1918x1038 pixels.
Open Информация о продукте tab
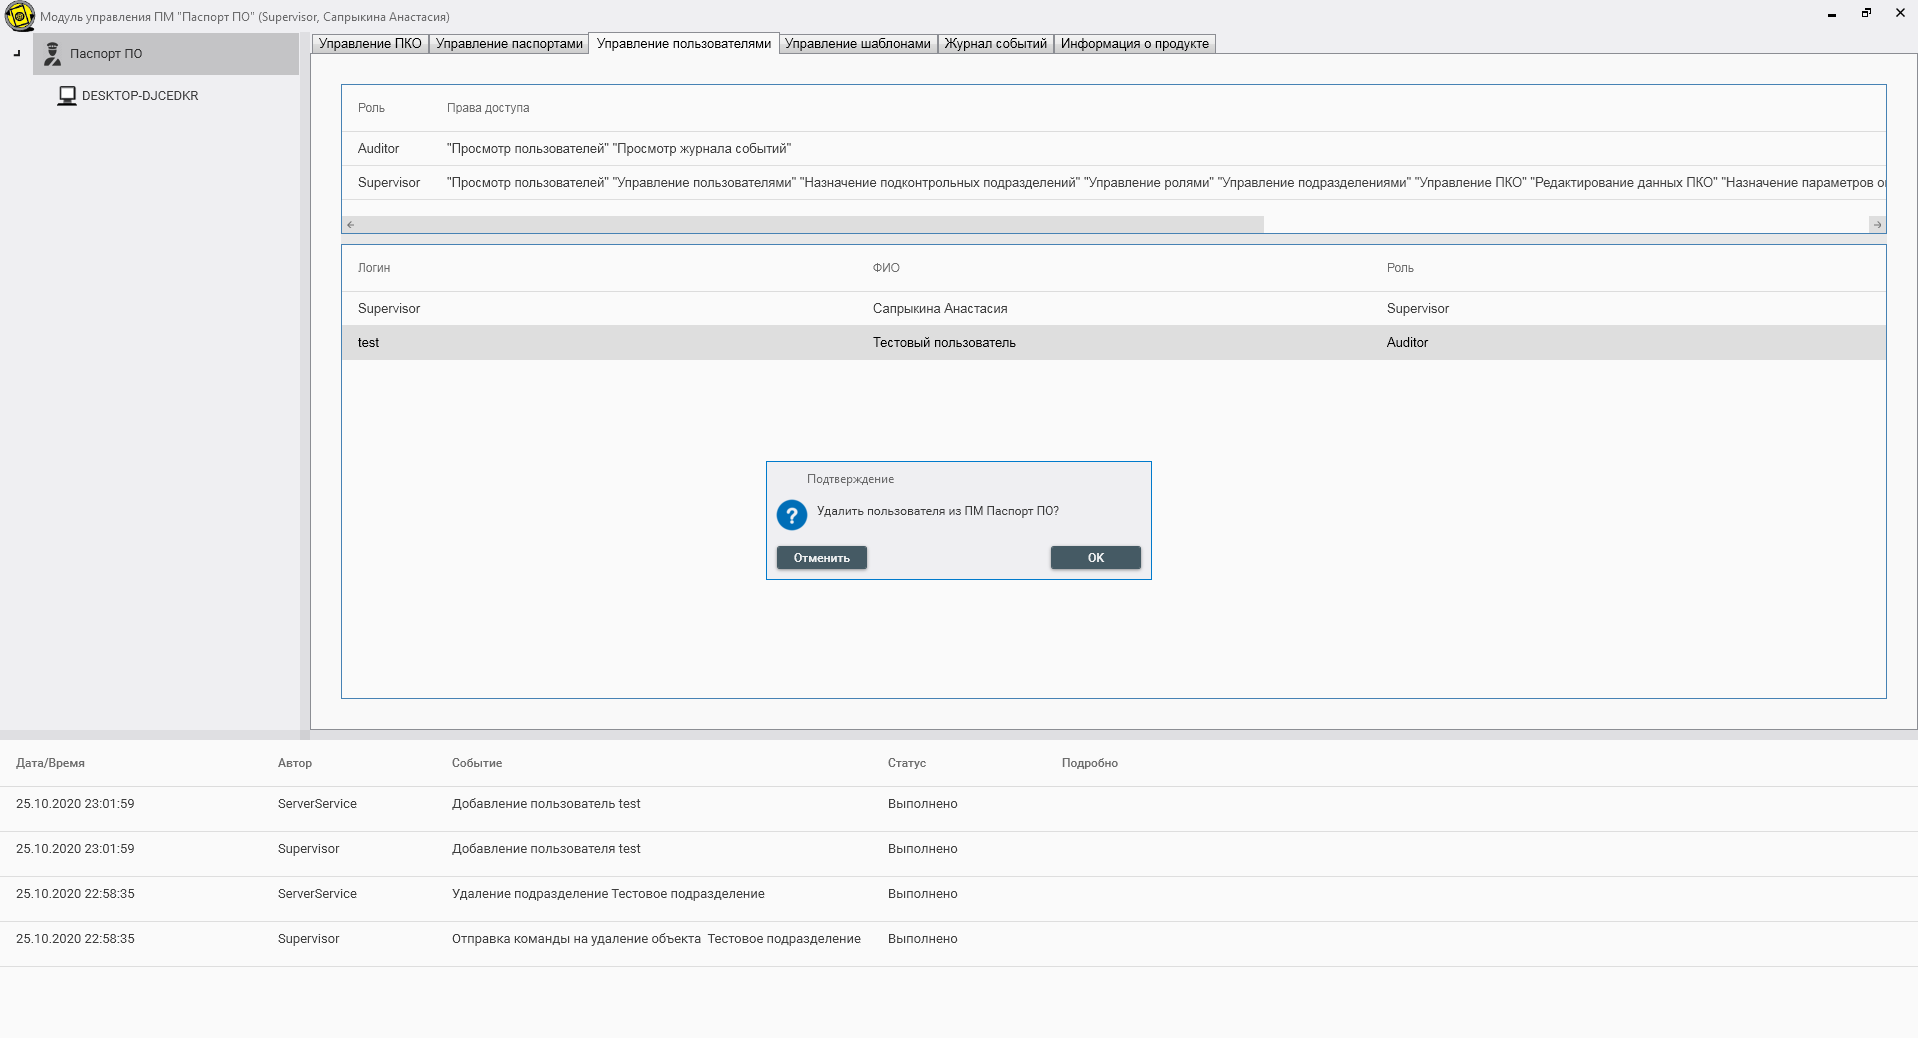(1134, 44)
